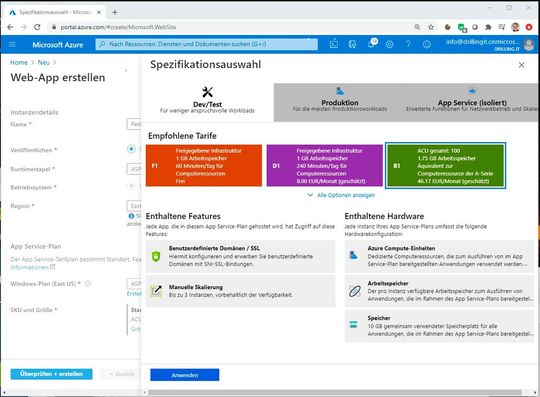Open a new browser tab
The height and width of the screenshot is (397, 540).
[115, 12]
